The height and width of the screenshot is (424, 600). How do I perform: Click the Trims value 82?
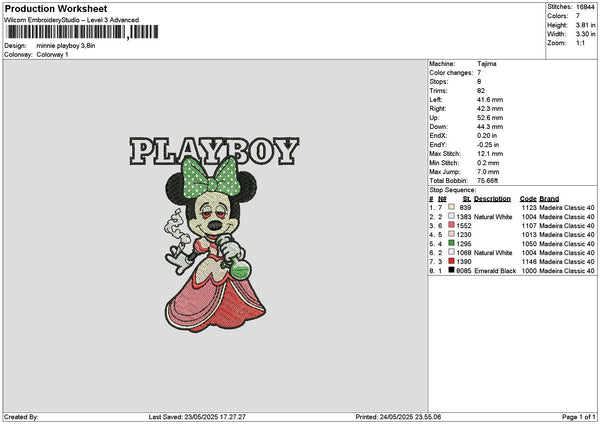pos(481,91)
